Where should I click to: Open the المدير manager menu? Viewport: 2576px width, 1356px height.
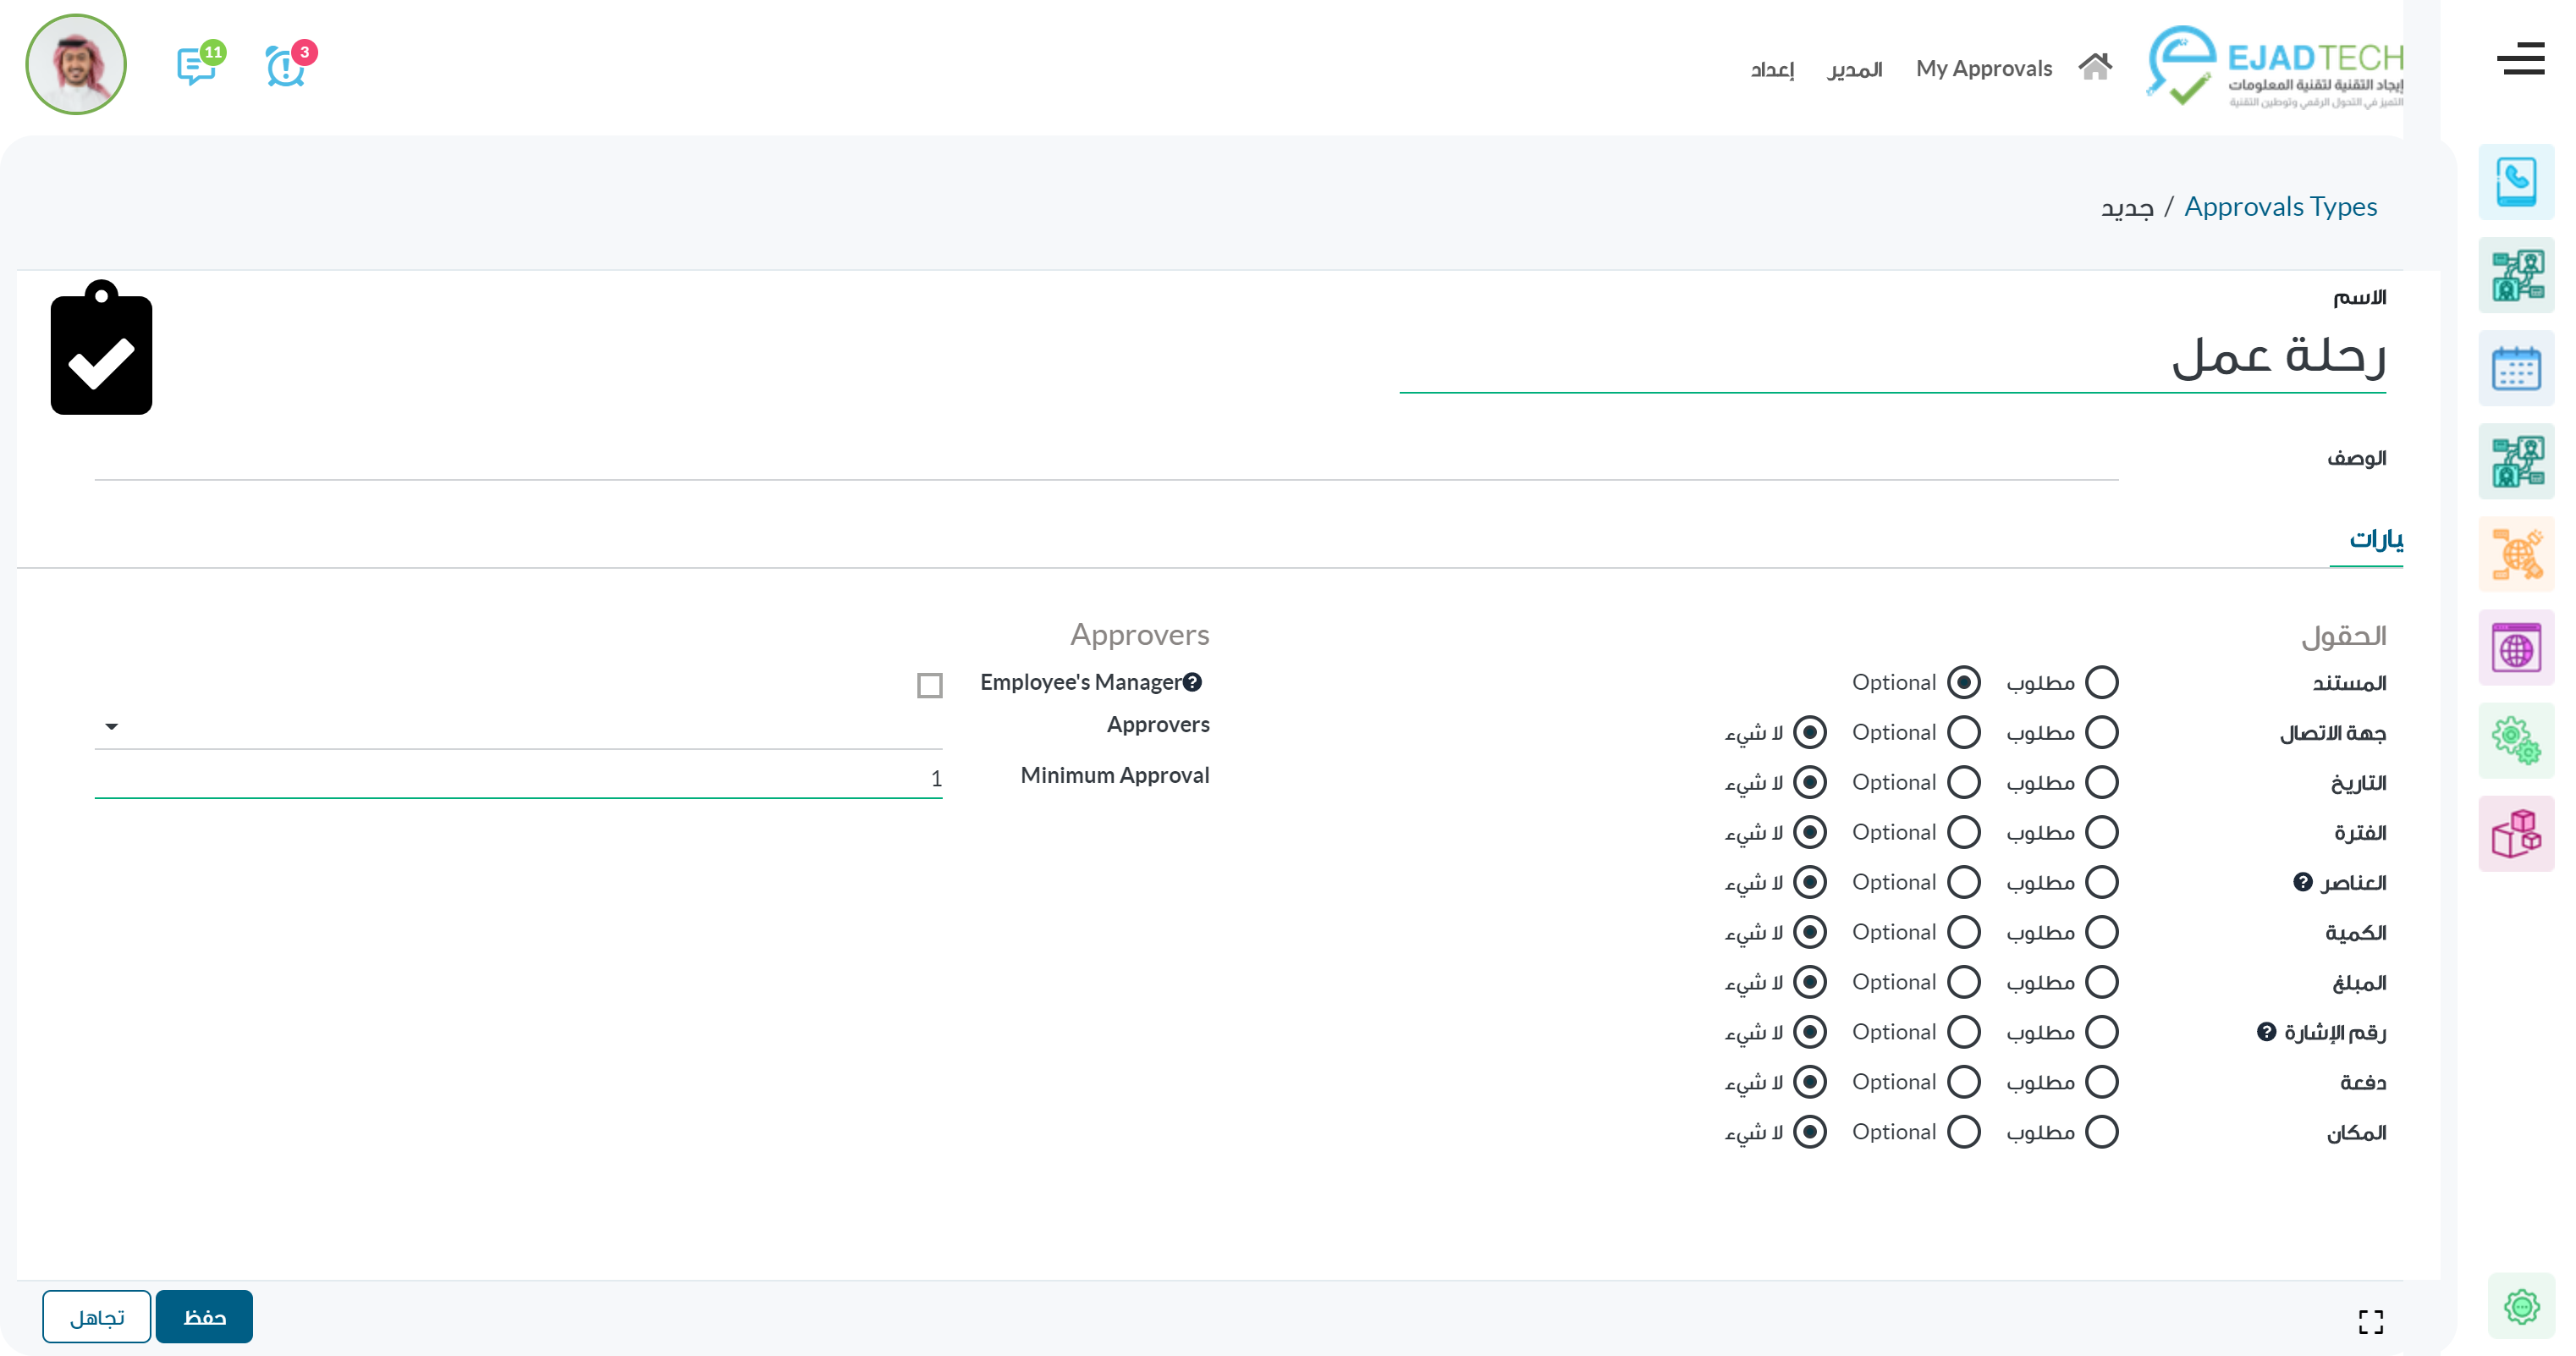(1855, 69)
